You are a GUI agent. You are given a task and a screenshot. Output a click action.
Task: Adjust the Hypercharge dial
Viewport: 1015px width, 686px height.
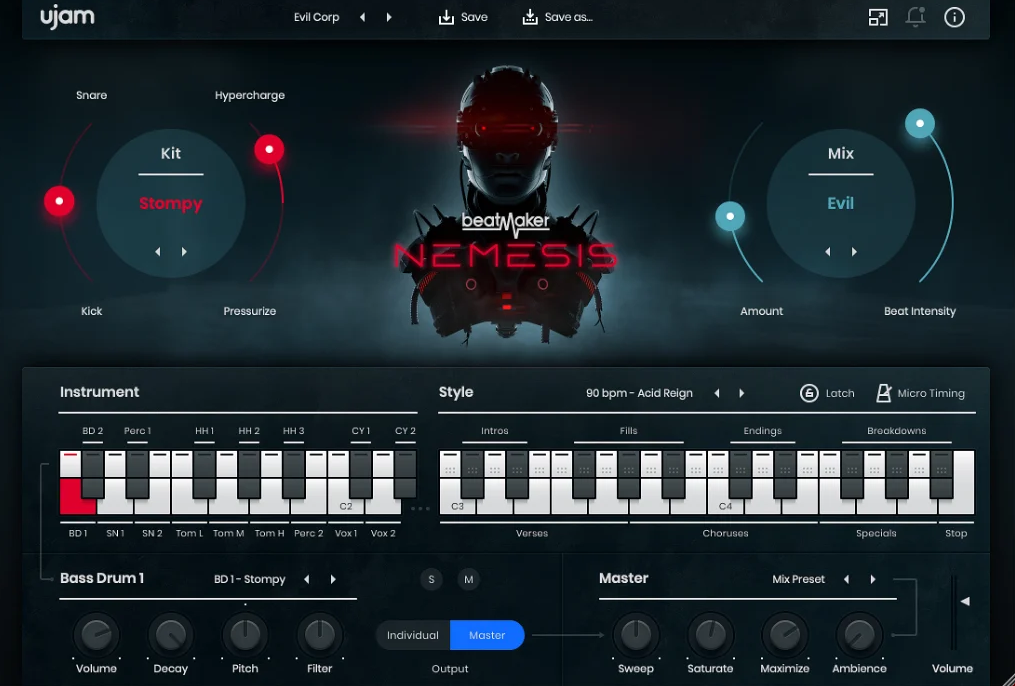pos(269,149)
